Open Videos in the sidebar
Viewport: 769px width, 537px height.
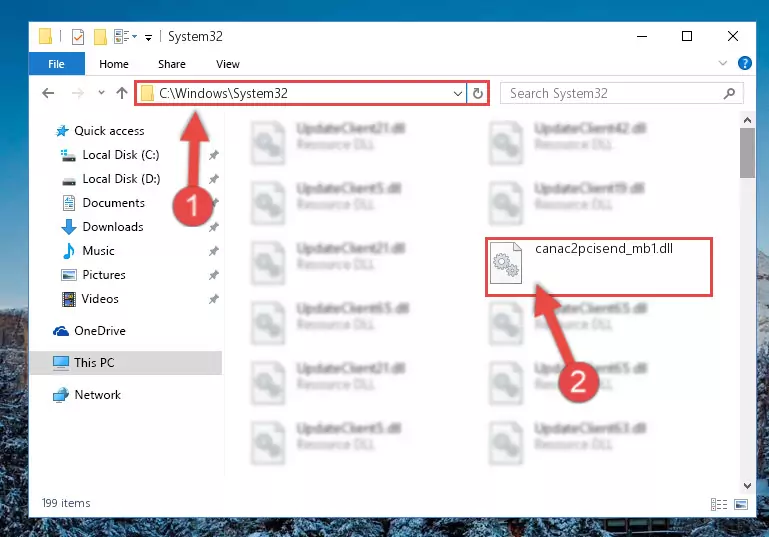(x=100, y=299)
